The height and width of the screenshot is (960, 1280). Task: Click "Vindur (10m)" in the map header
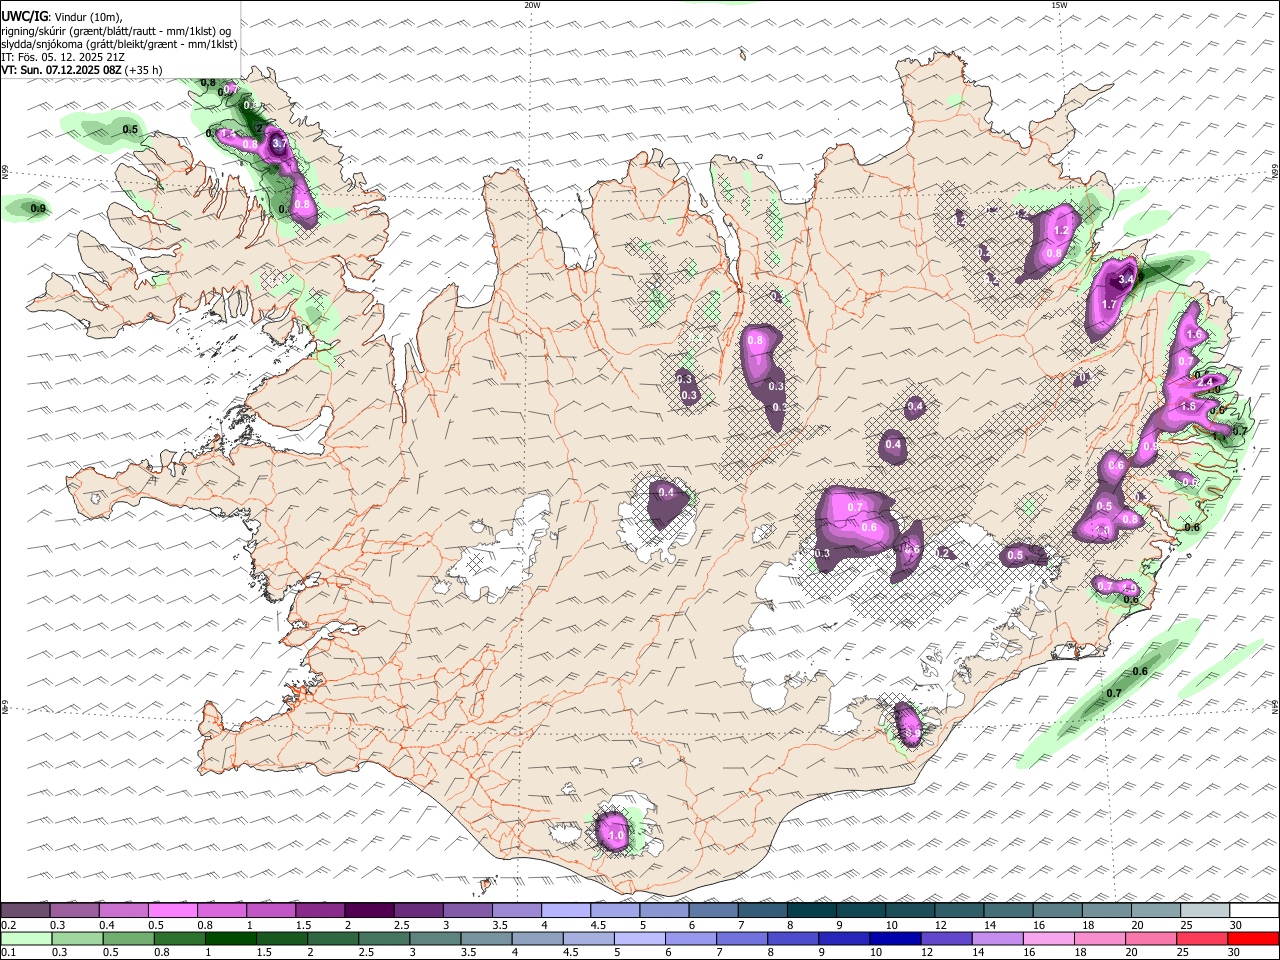point(87,17)
